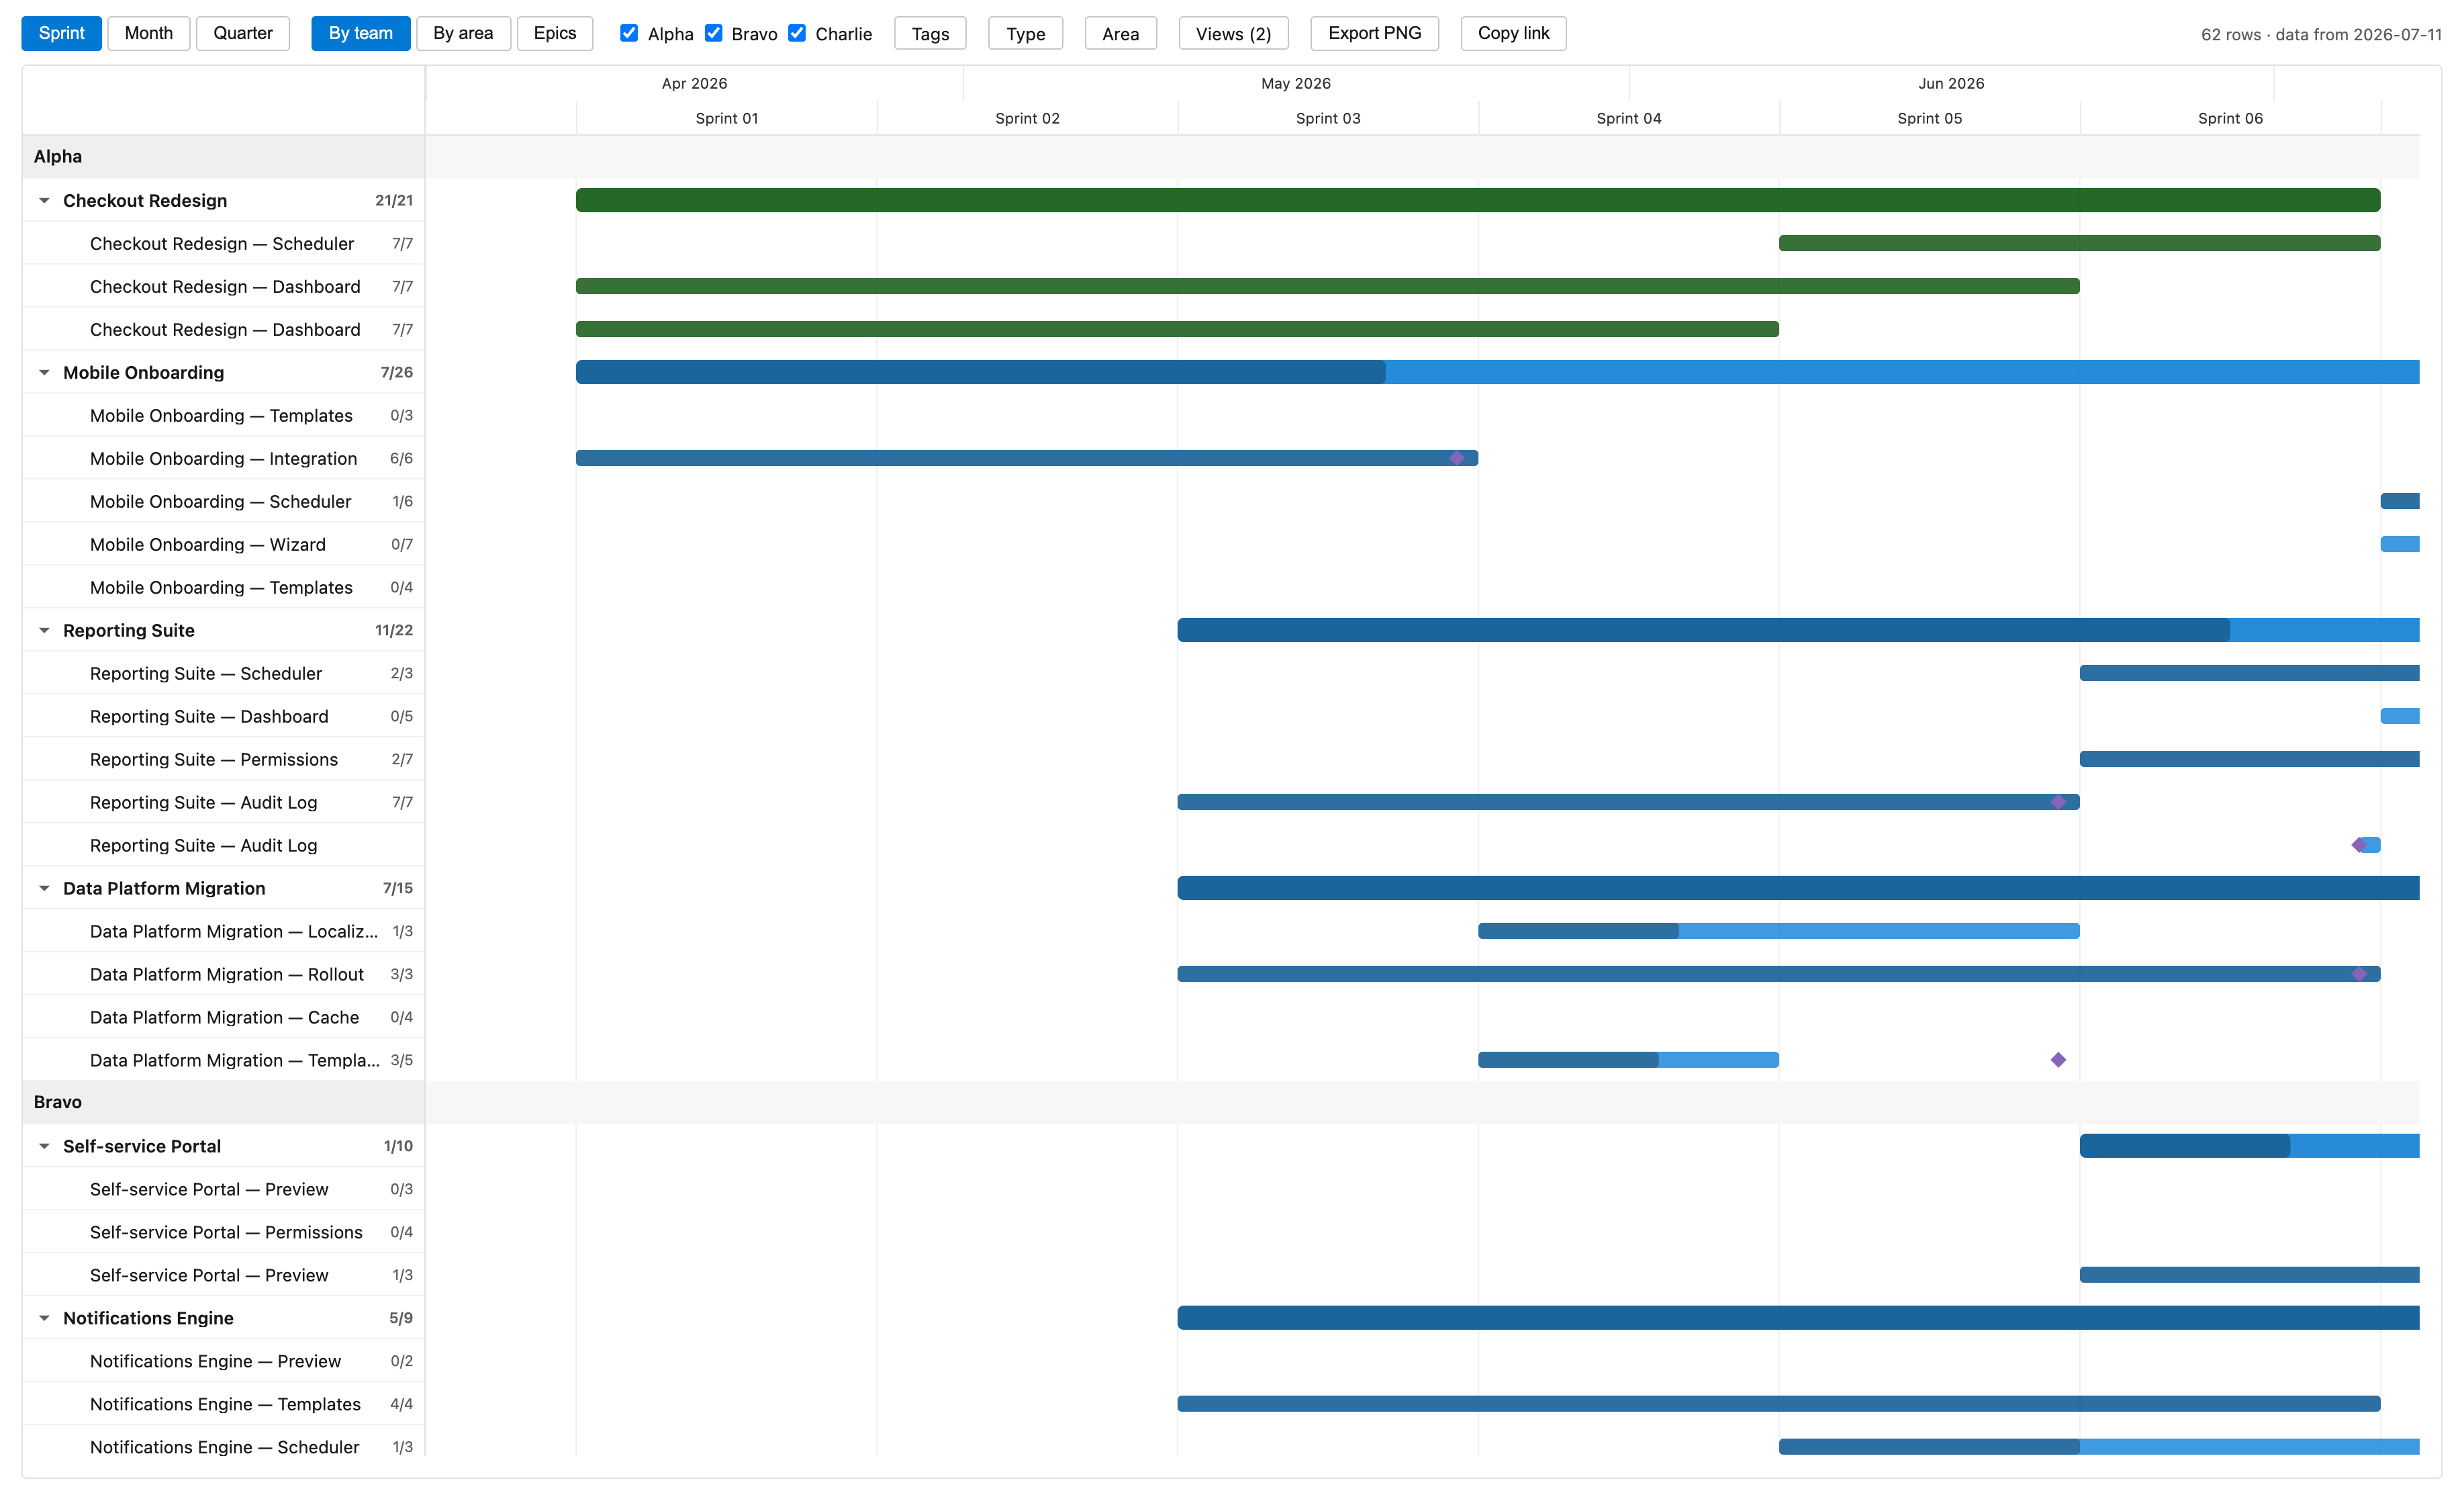Open the Area filter
Screen dimensions: 2464x1495
point(1120,33)
